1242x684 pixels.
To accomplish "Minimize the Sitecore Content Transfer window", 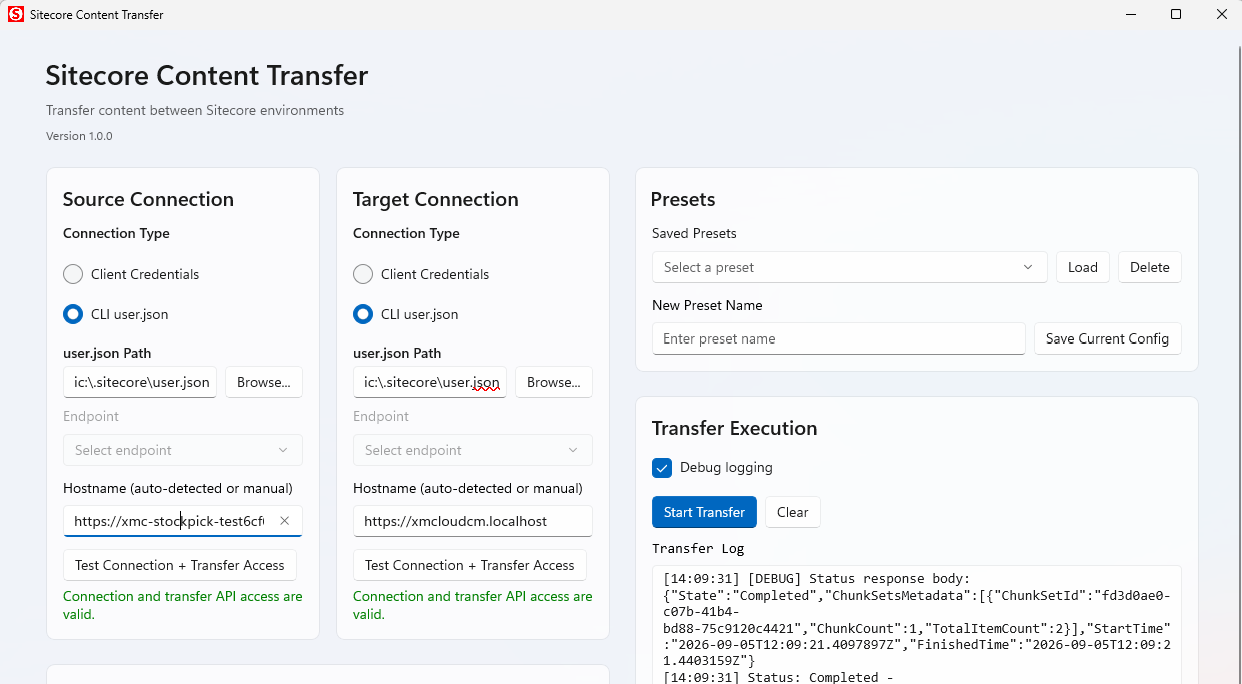I will coord(1131,14).
